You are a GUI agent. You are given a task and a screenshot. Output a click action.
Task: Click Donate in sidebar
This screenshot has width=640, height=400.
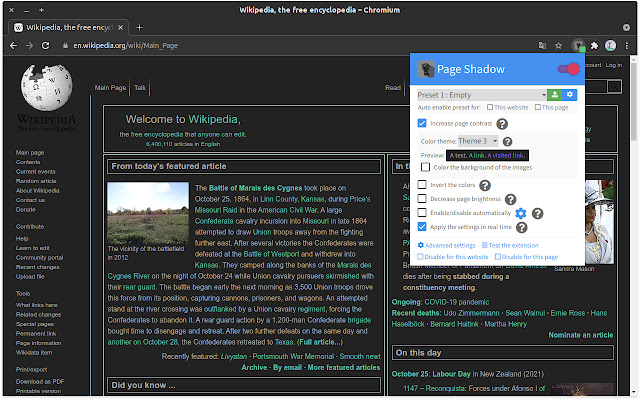tap(25, 209)
